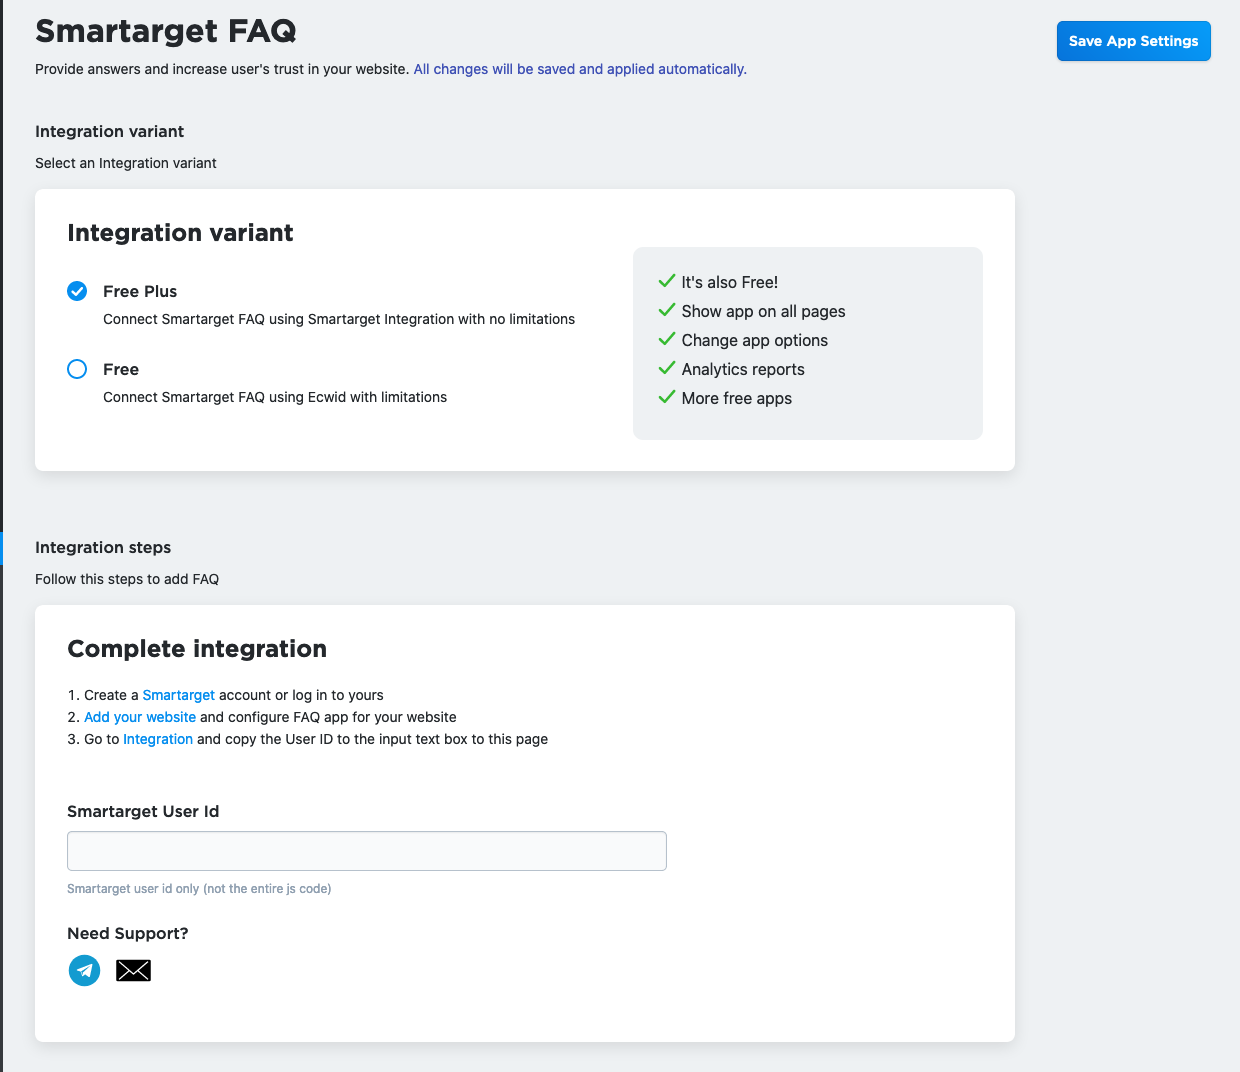Click the checkmark beside Show app on all pages

pos(667,310)
